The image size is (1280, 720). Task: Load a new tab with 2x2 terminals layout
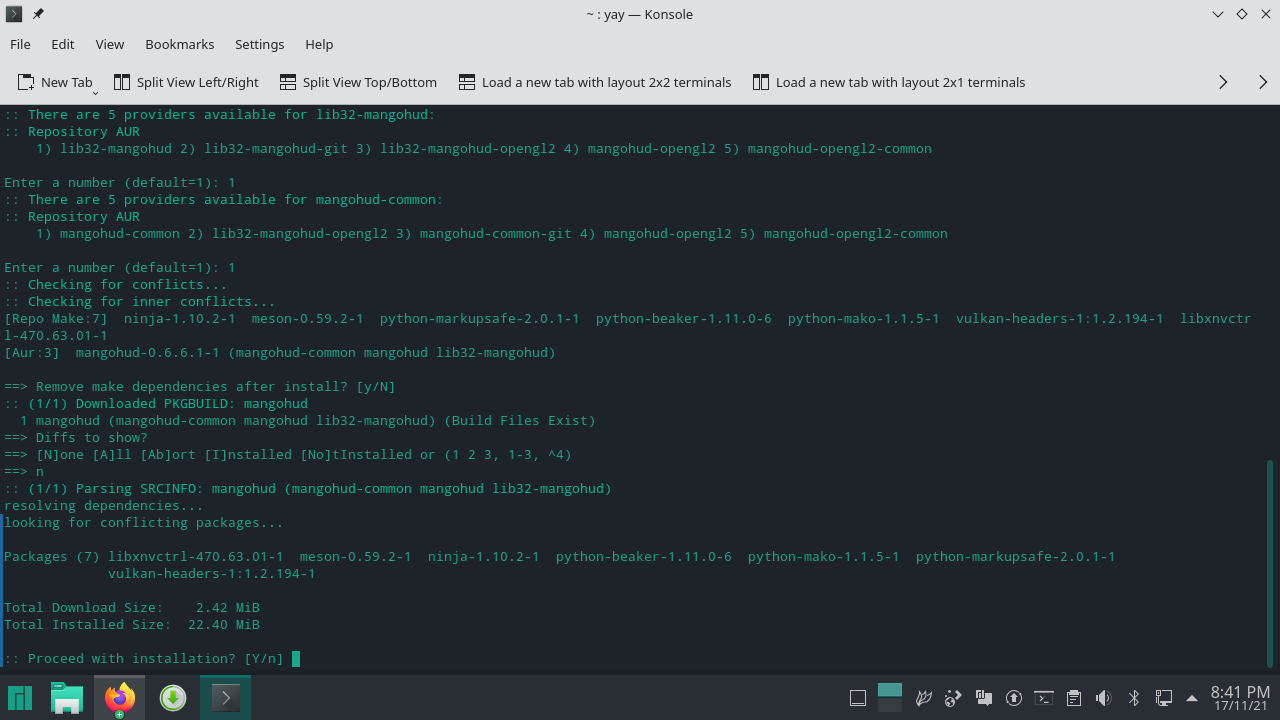(595, 82)
